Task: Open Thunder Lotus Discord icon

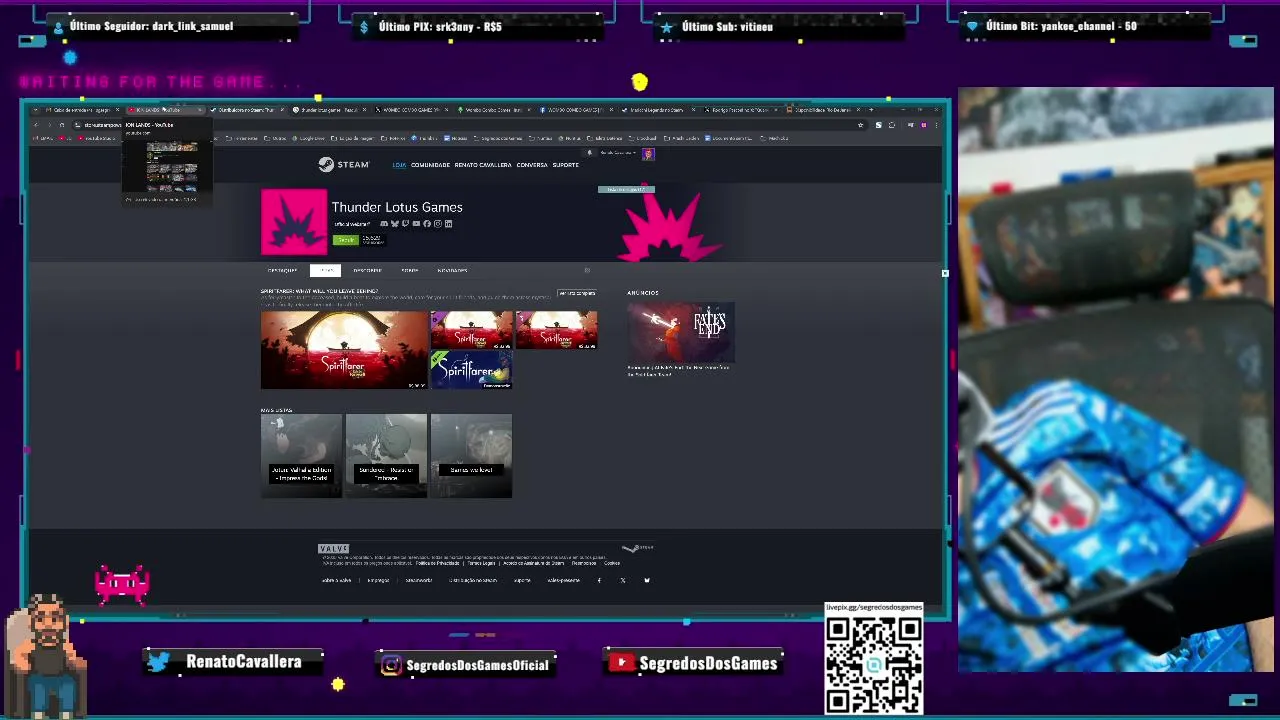Action: (384, 224)
